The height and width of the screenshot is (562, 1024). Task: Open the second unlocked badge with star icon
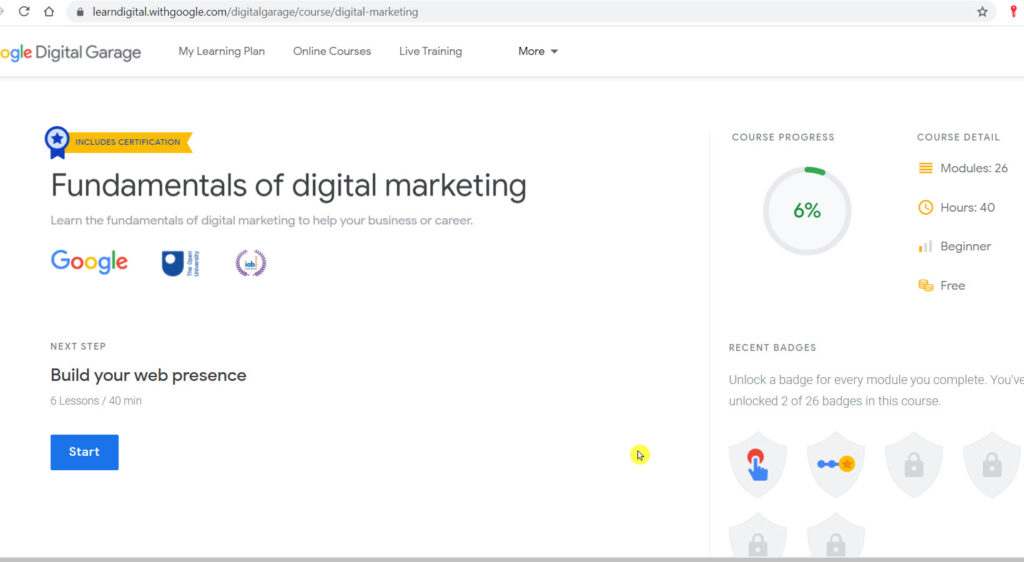coord(835,464)
